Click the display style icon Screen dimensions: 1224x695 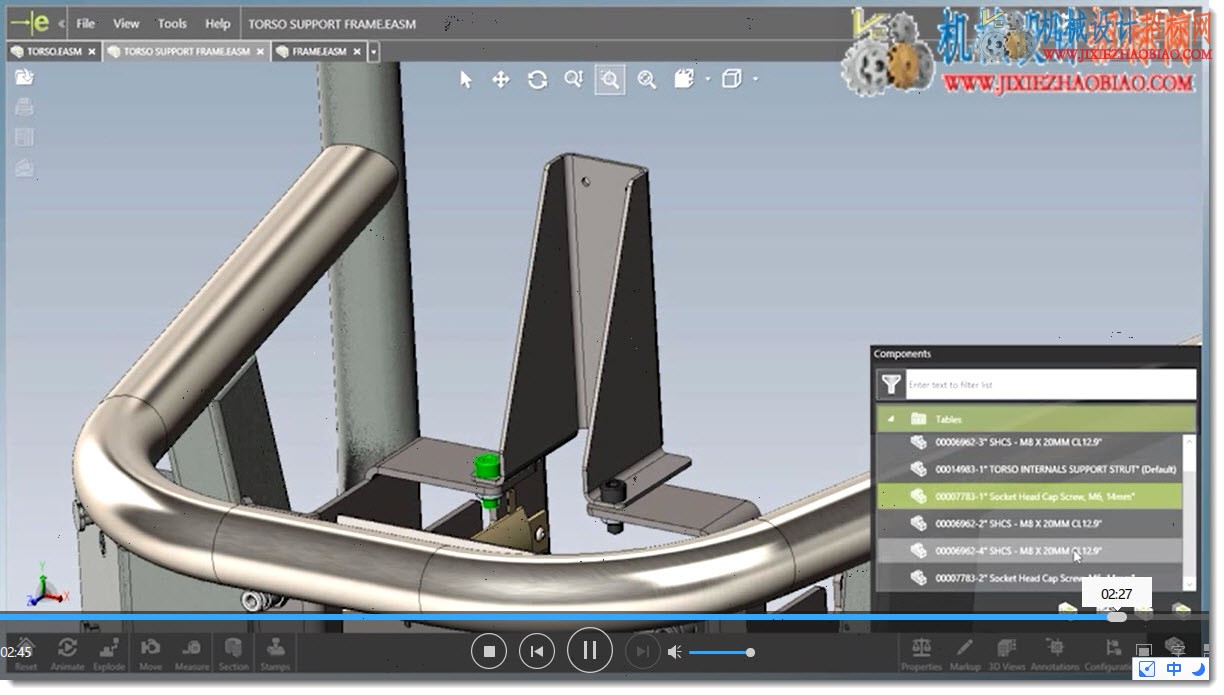(x=684, y=79)
